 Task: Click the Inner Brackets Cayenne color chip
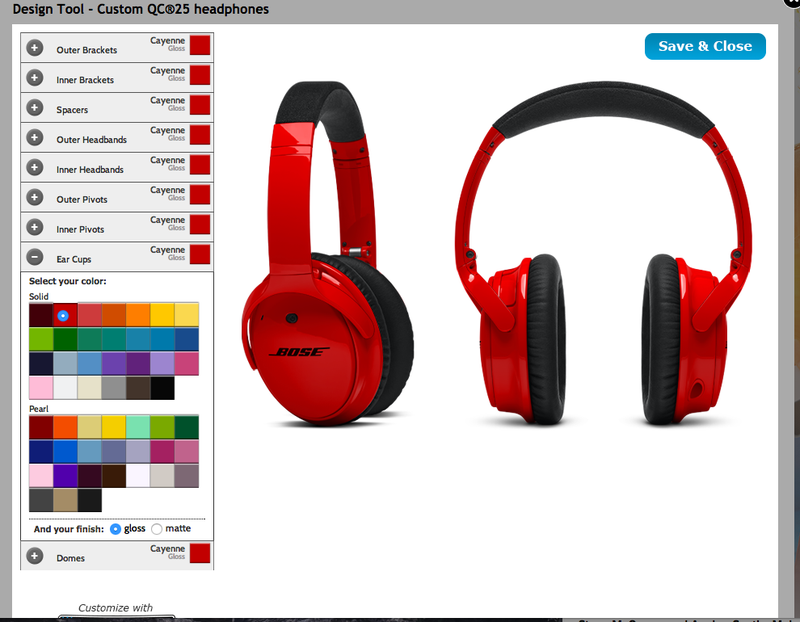coord(200,75)
